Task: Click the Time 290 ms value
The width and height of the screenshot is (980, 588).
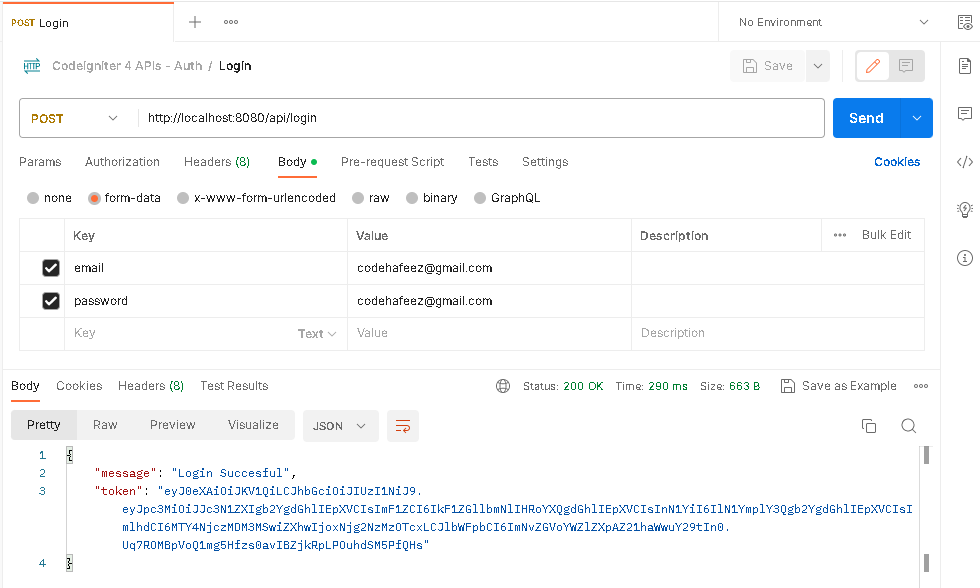Action: point(668,386)
